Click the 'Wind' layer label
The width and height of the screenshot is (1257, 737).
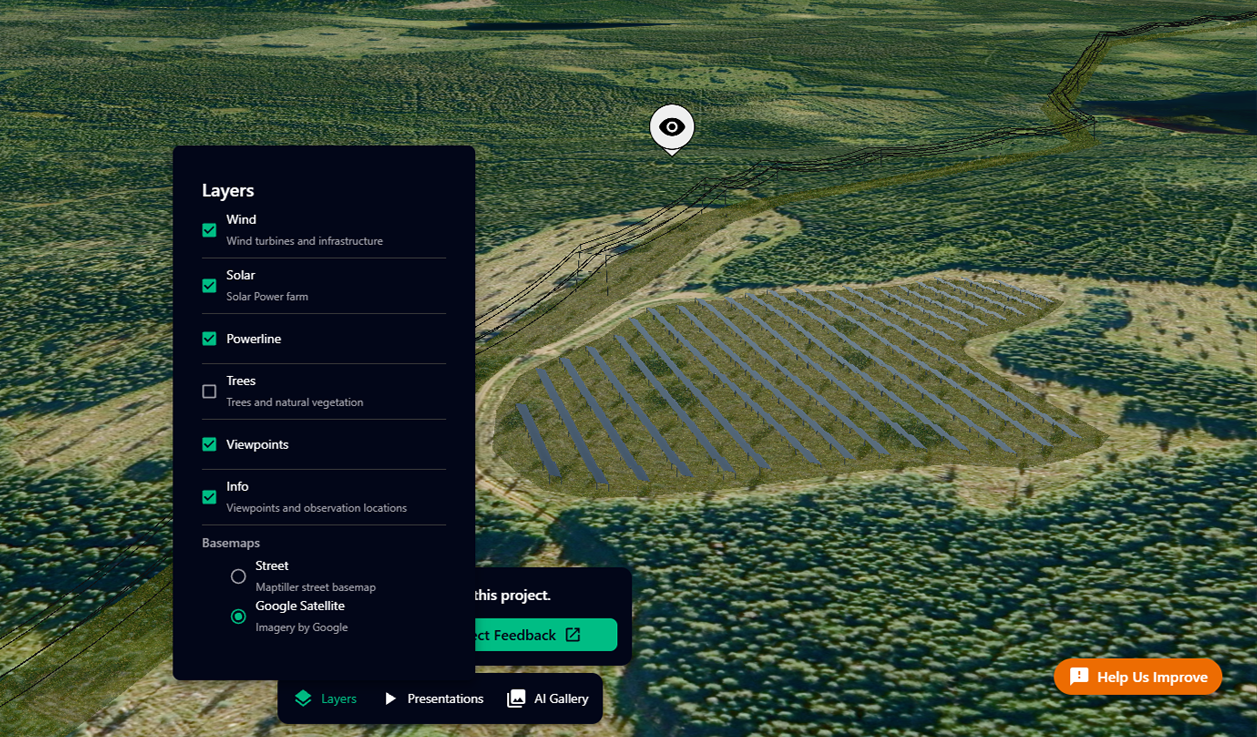tap(241, 220)
